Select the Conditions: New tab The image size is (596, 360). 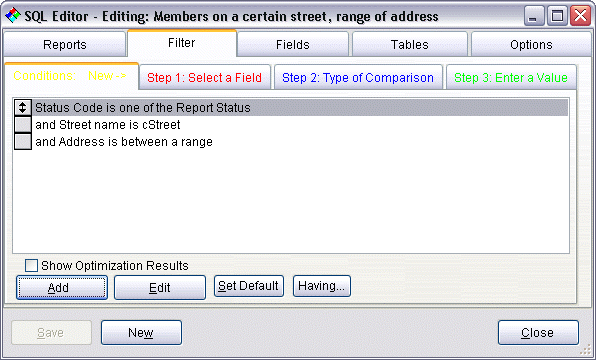pyautogui.click(x=71, y=76)
